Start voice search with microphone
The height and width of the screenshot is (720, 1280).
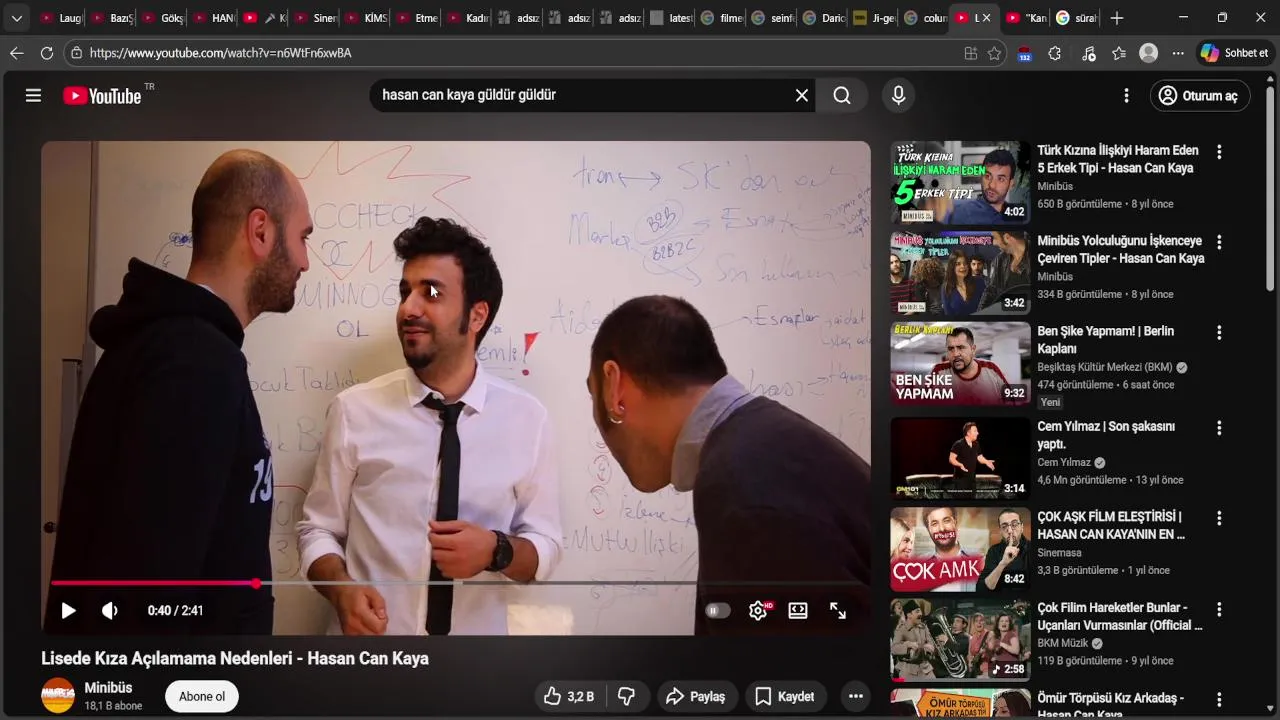point(898,95)
